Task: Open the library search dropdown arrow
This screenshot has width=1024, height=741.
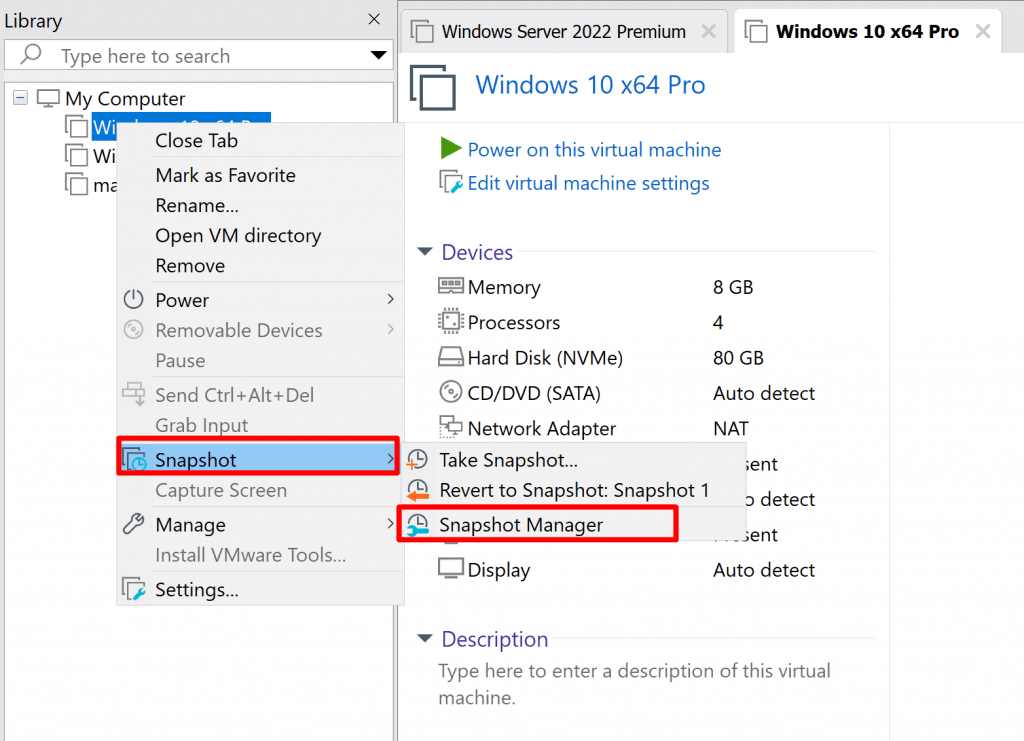Action: coord(378,55)
